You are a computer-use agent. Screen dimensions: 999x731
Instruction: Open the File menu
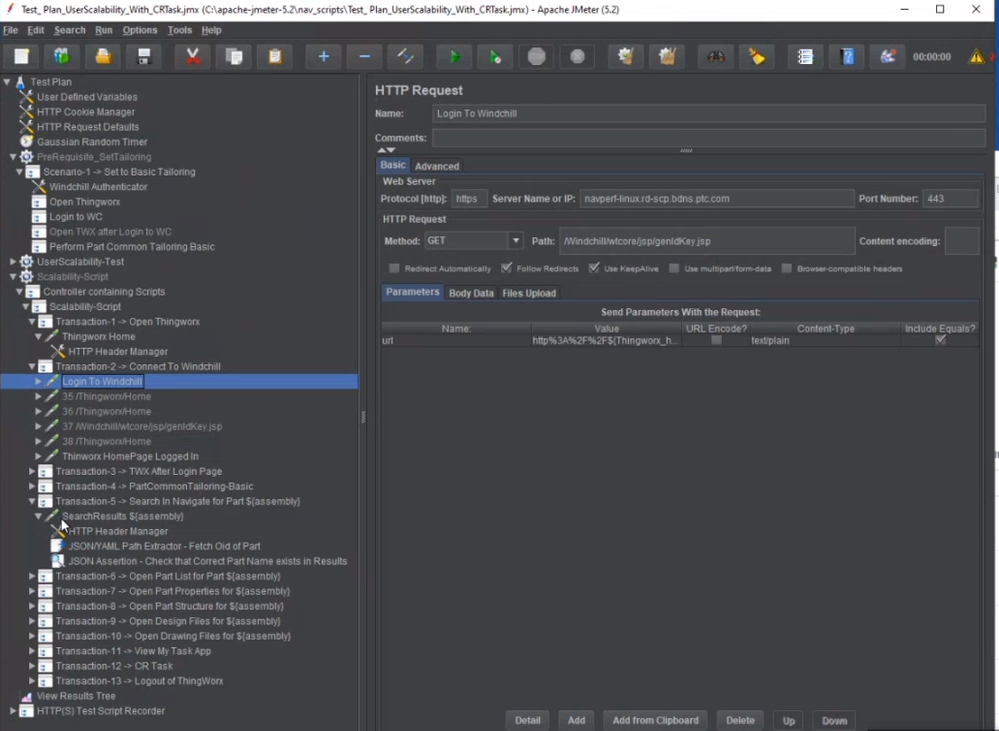pyautogui.click(x=10, y=30)
